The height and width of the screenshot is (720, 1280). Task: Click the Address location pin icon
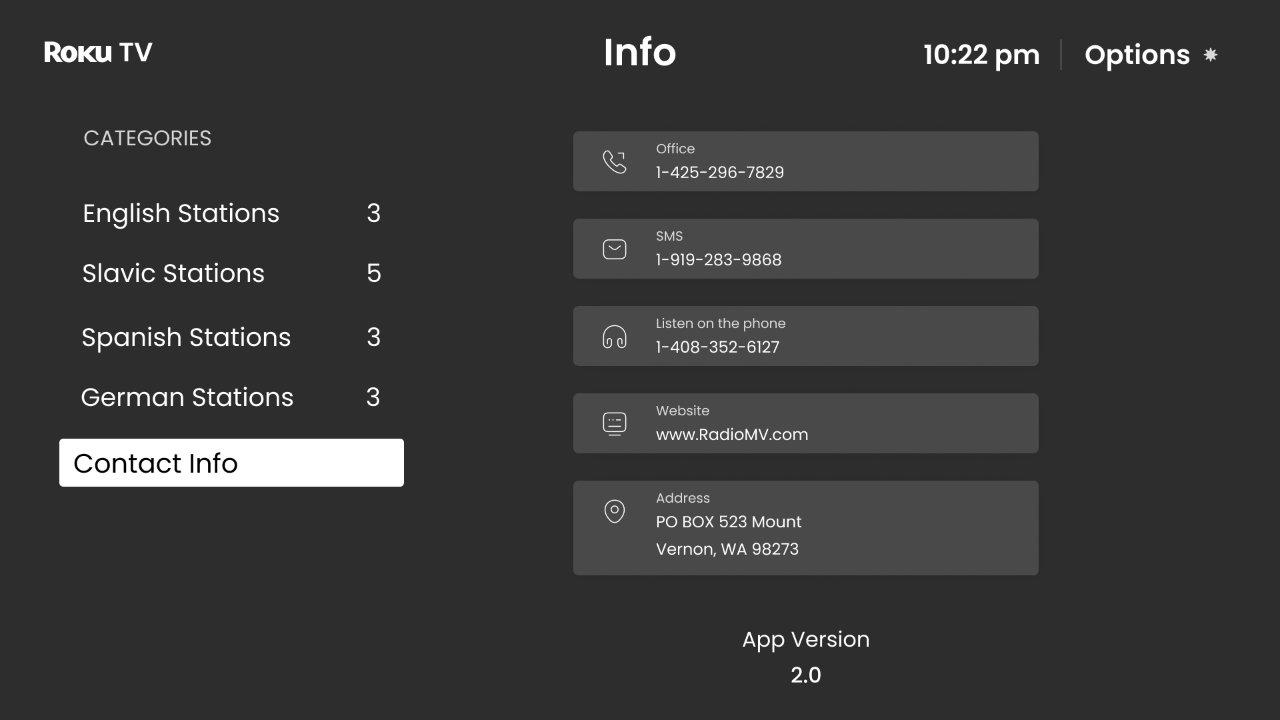[x=613, y=510]
